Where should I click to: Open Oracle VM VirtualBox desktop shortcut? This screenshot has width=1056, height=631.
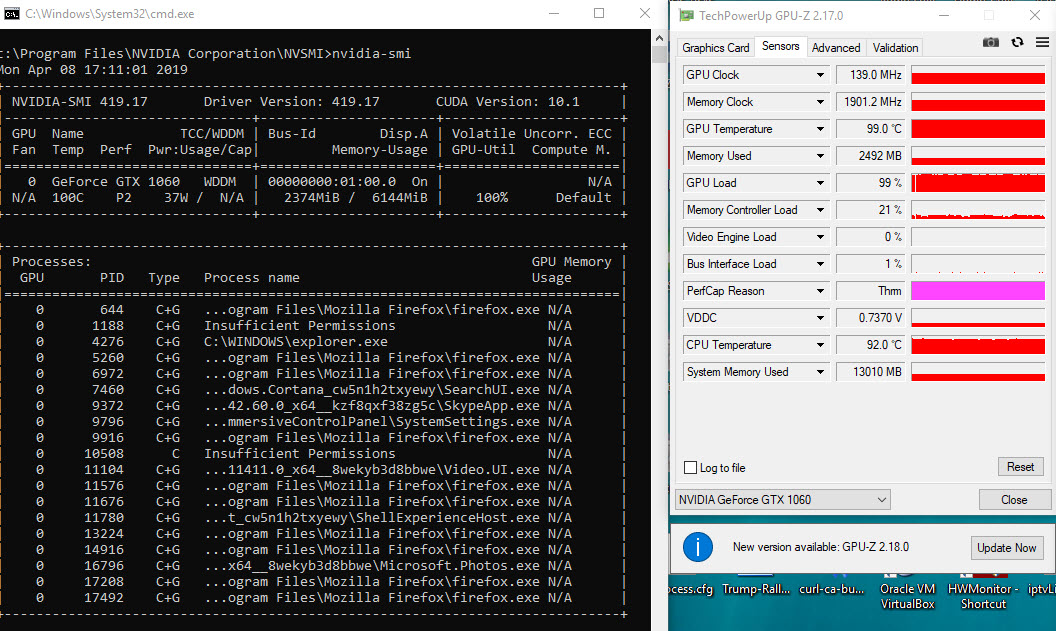[907, 596]
